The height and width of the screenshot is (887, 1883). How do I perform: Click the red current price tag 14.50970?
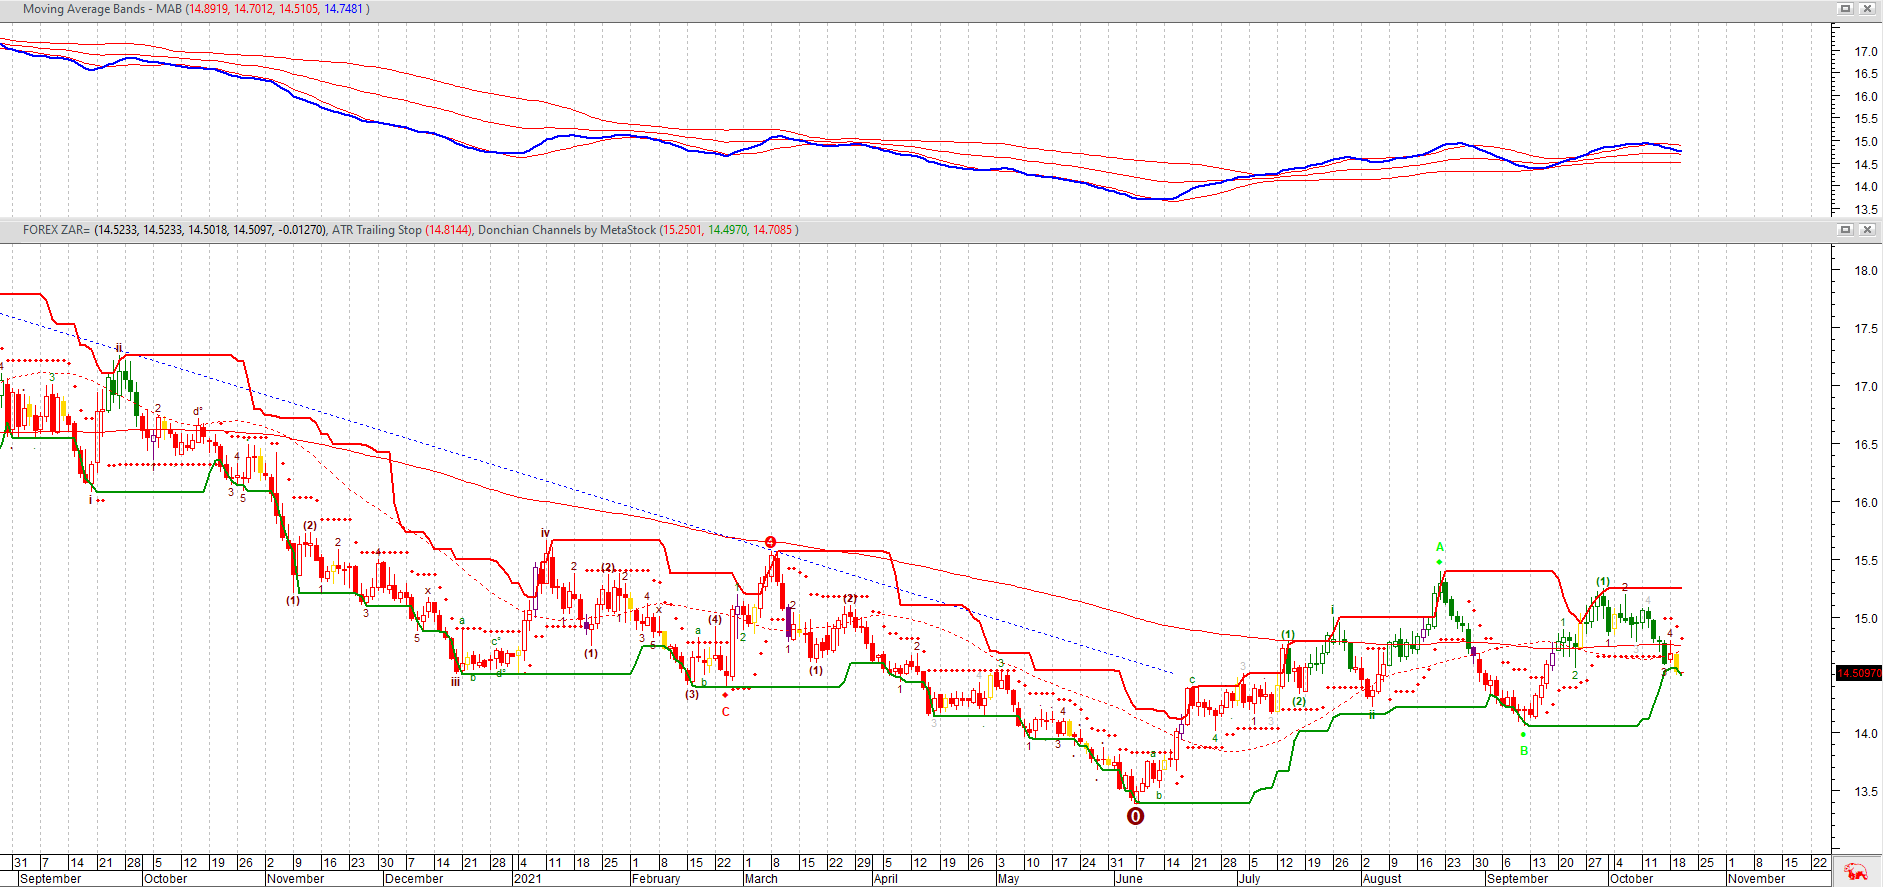pyautogui.click(x=1859, y=673)
